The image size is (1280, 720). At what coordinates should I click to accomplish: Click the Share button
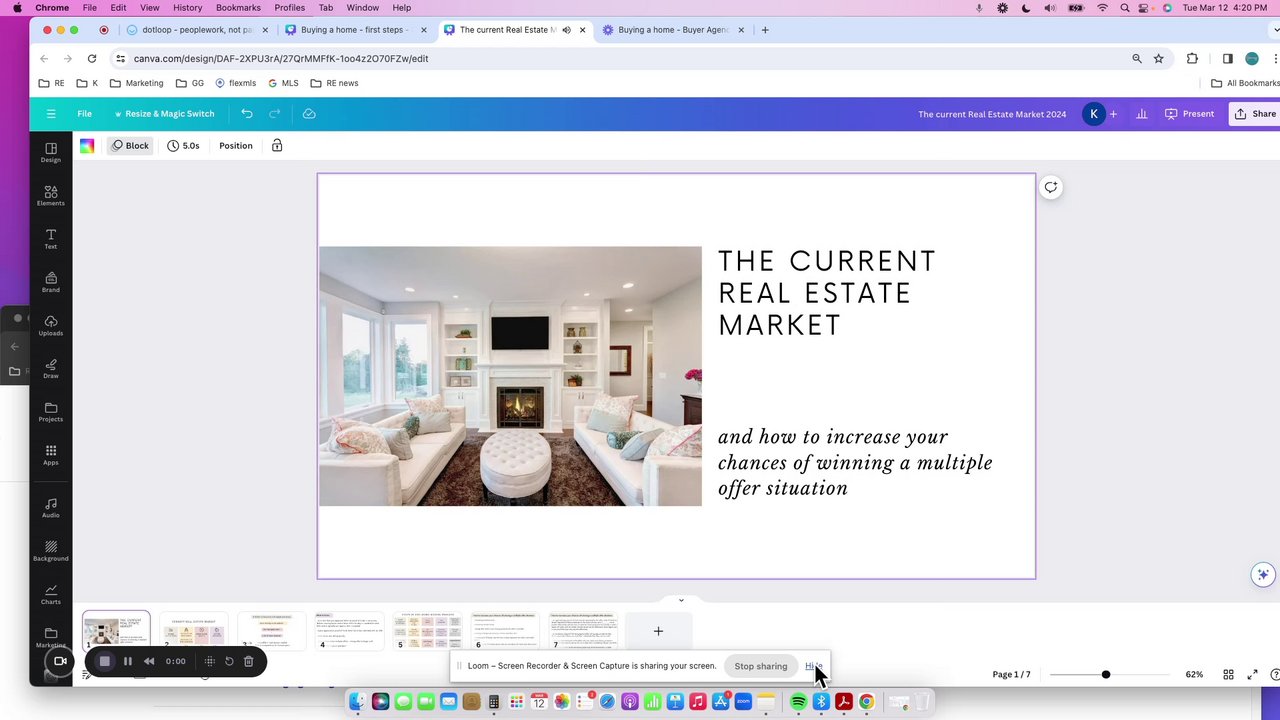(x=1255, y=114)
